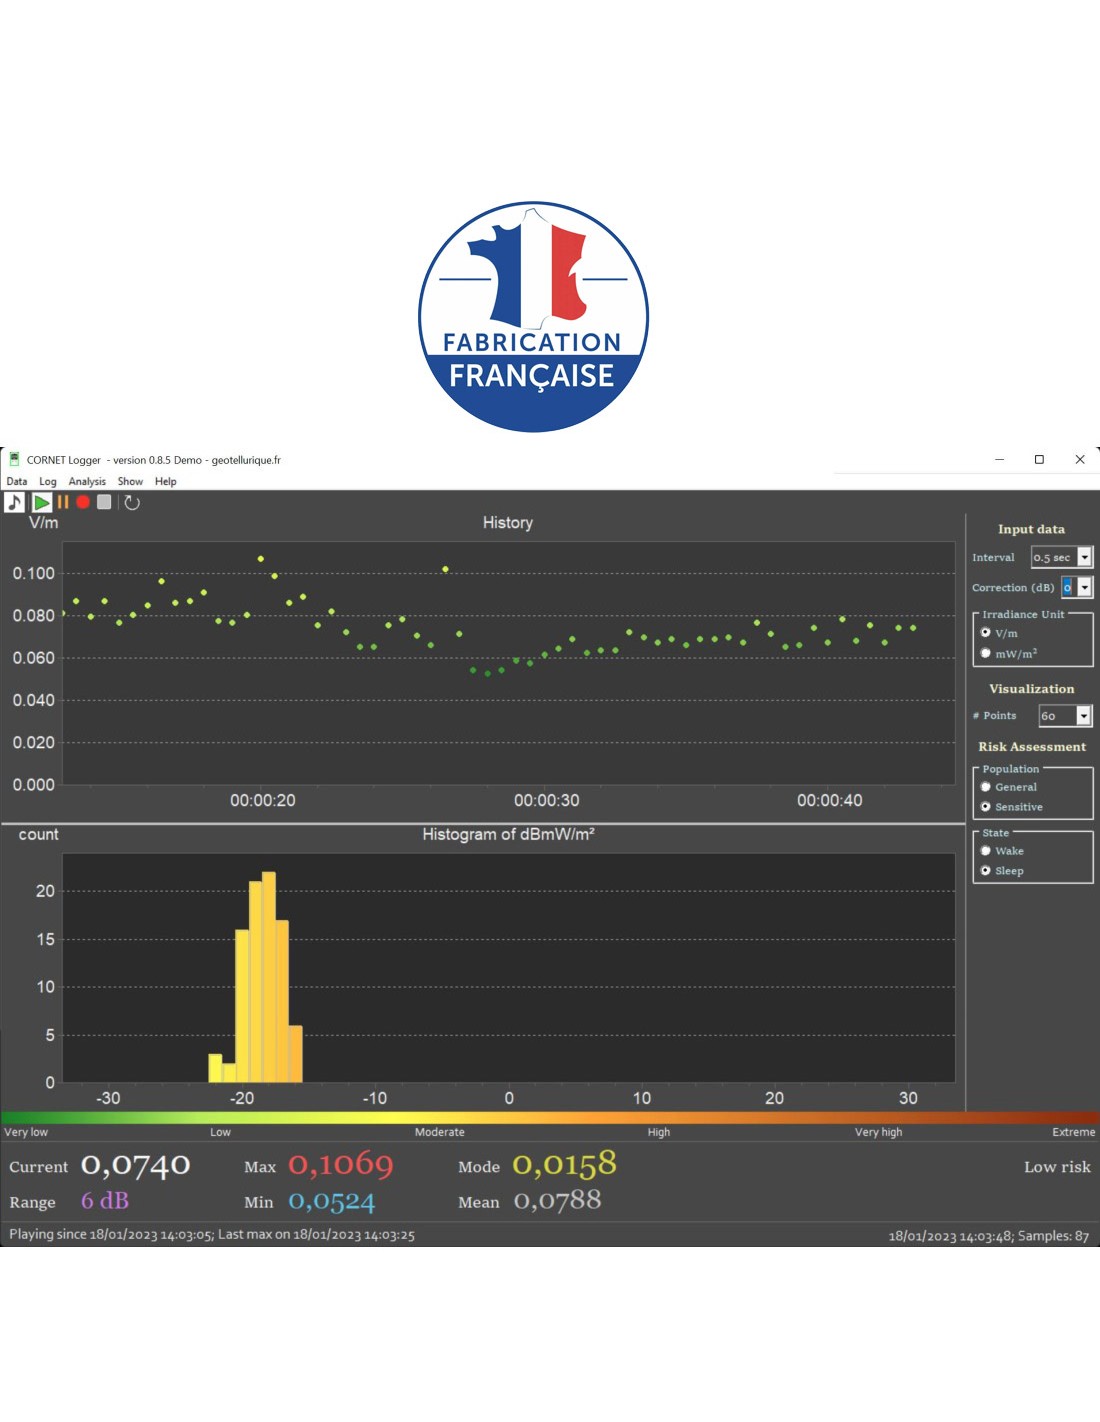Click the Histogram of dBmW/m² title
Viewport: 1100px width, 1422px height.
pos(508,834)
